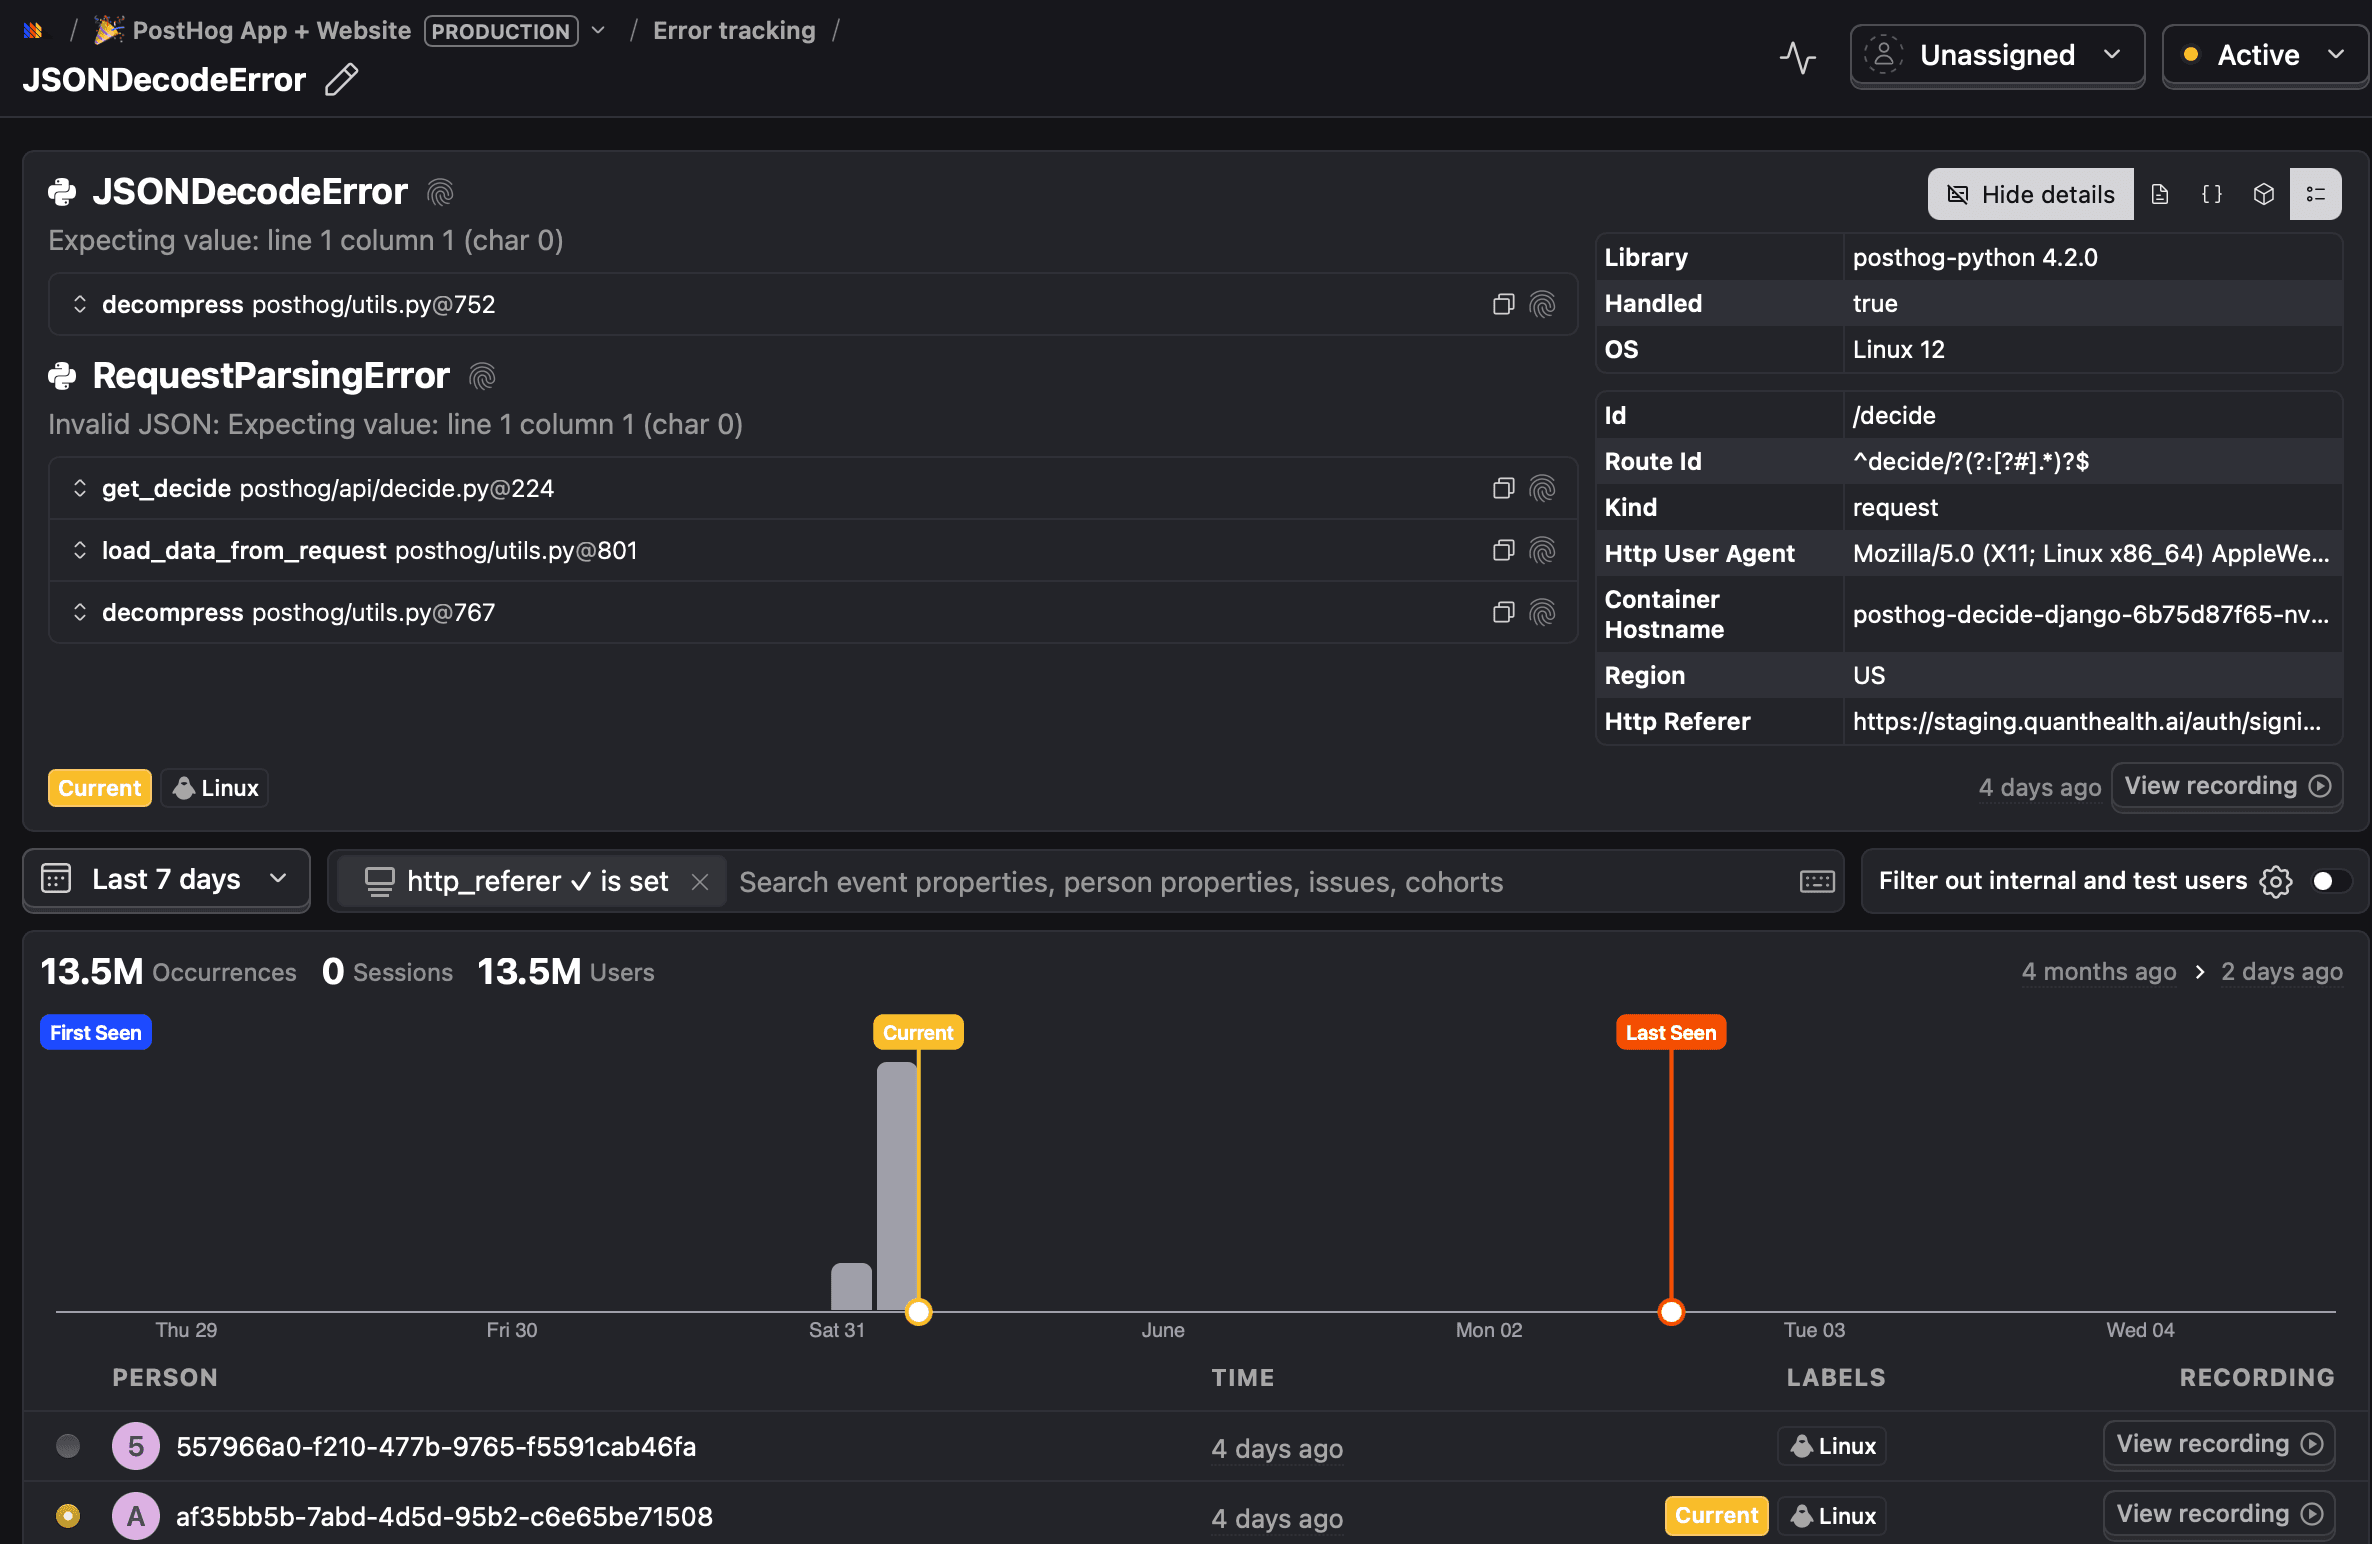Open the filter settings gear icon
This screenshot has width=2372, height=1544.
[x=2276, y=881]
